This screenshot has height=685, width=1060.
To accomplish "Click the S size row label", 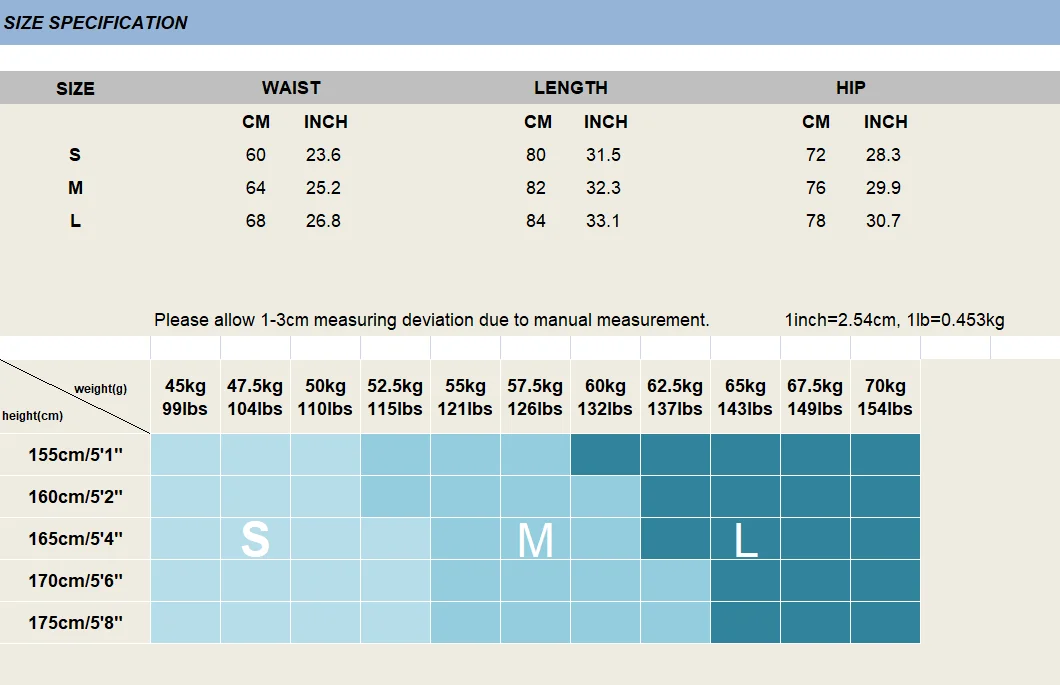I will 75,155.
